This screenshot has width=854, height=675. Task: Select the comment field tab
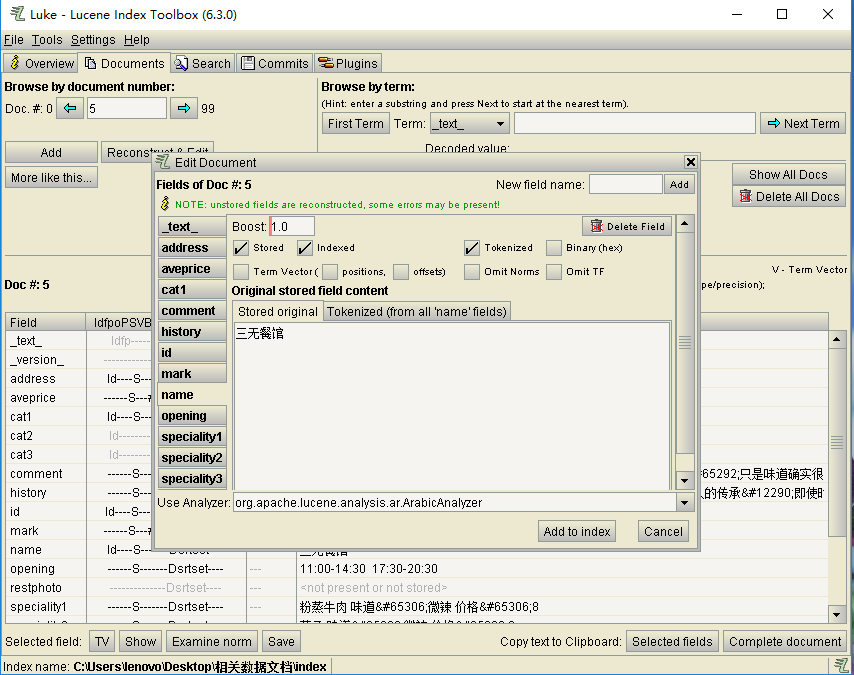[192, 311]
